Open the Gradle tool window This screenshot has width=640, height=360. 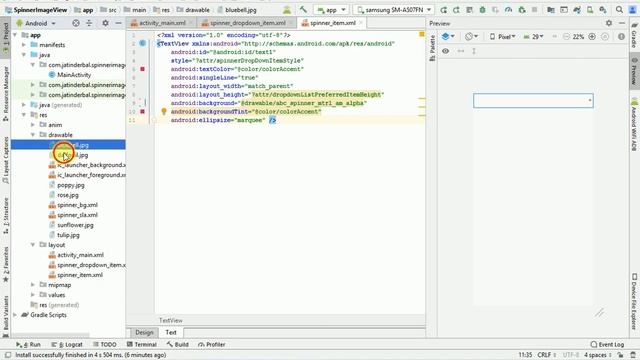634,36
